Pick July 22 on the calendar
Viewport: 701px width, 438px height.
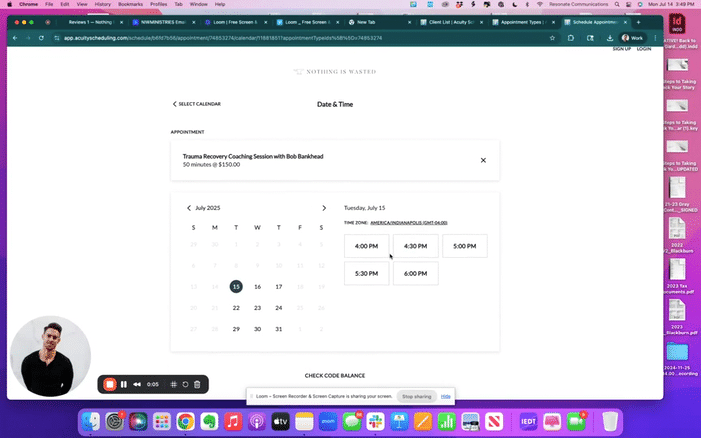236,308
